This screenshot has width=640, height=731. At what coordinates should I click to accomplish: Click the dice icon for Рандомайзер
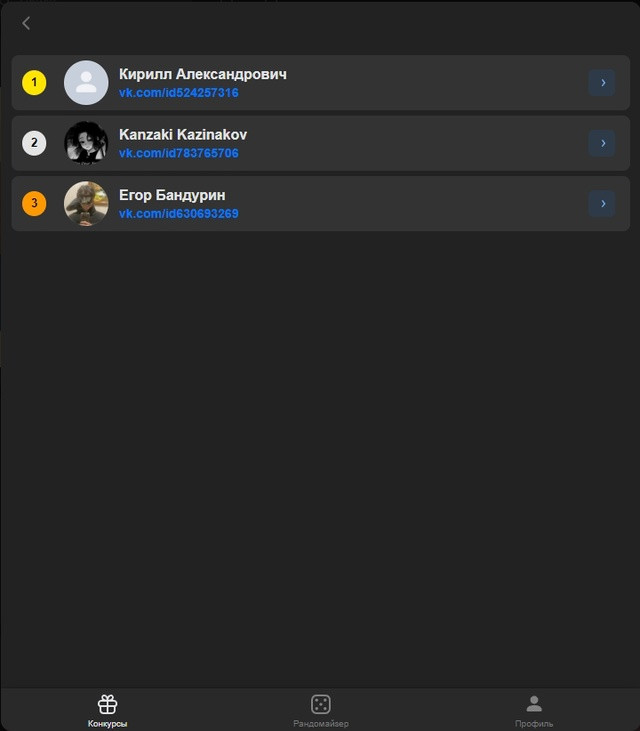(321, 704)
